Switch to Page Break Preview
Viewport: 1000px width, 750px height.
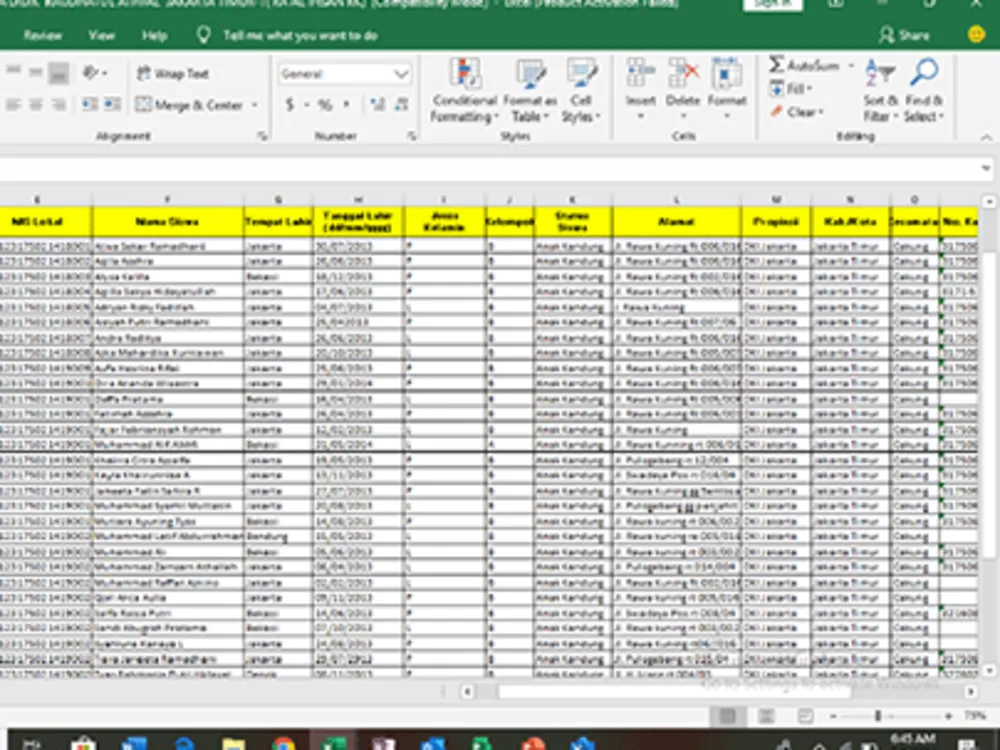[805, 716]
